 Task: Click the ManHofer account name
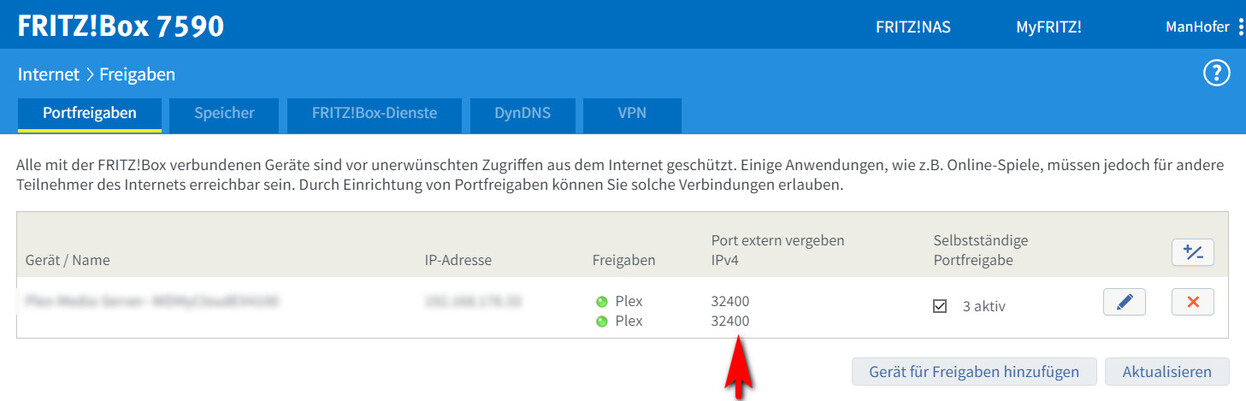click(1198, 28)
